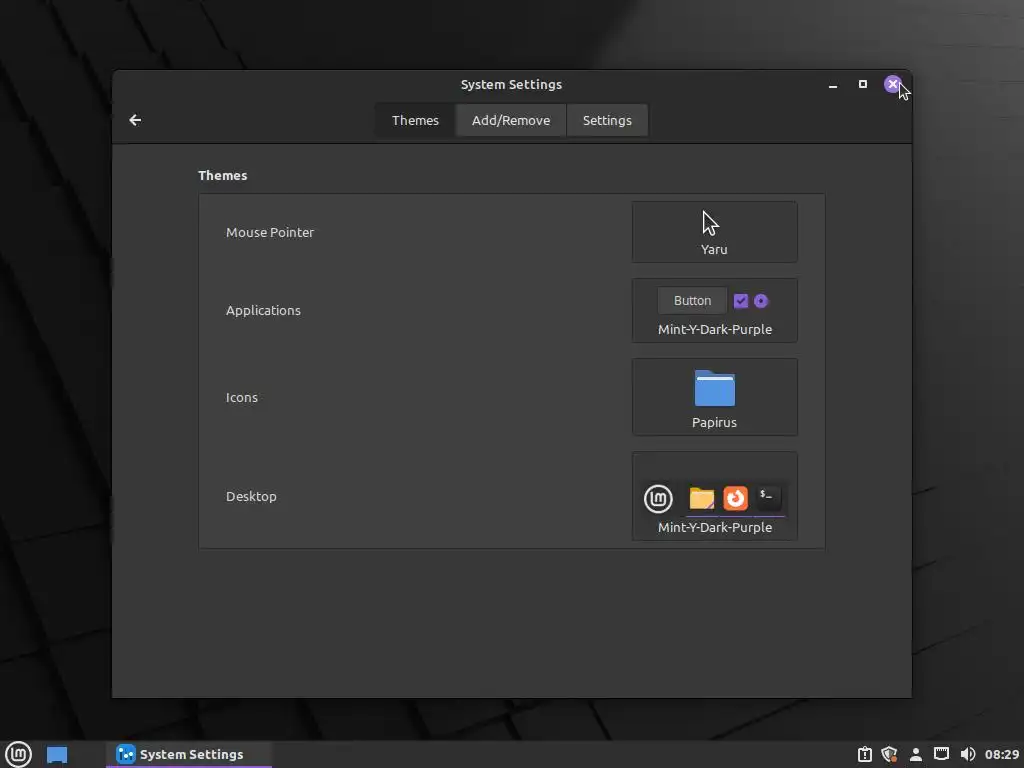
Task: Switch to the Themes tab
Action: click(x=415, y=120)
